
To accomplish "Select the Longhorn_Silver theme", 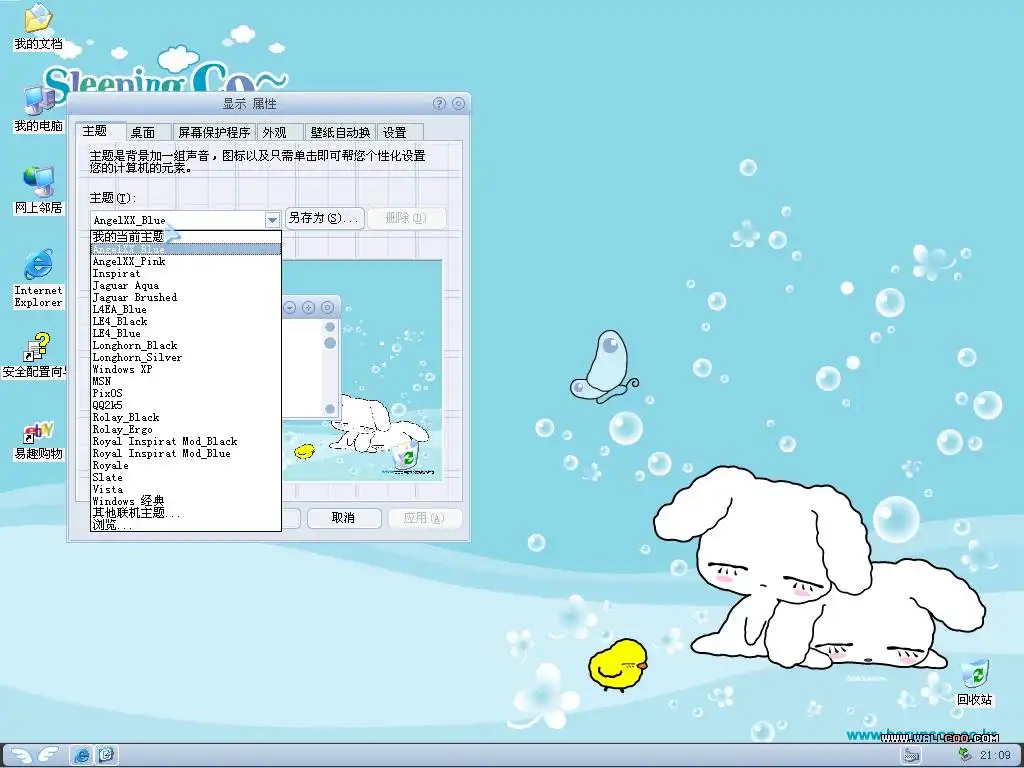I will point(185,357).
